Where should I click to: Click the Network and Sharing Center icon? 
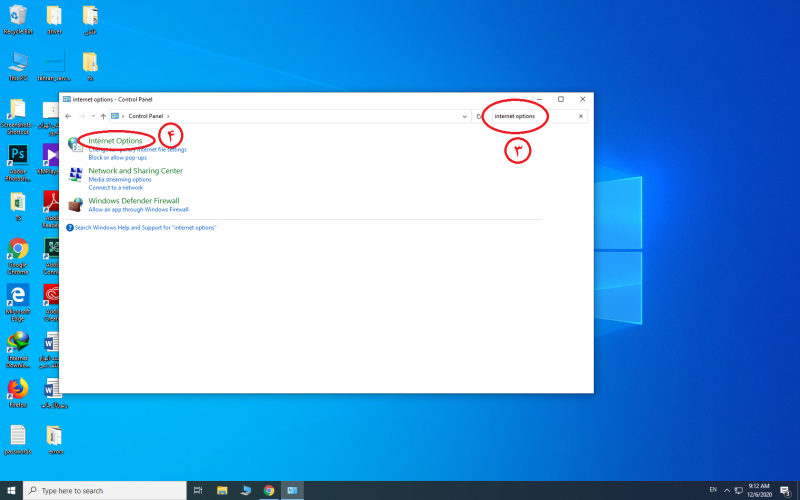coord(76,175)
